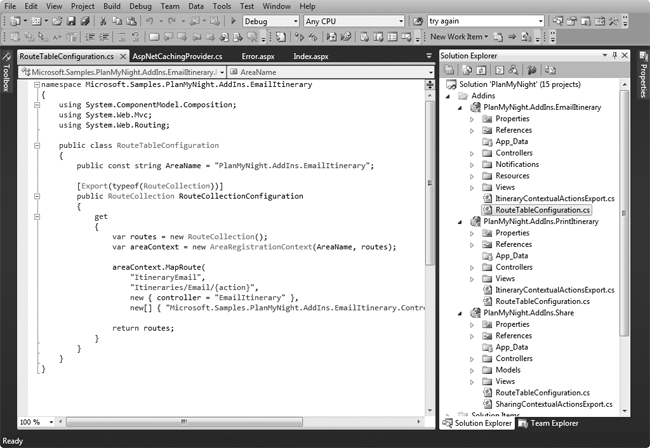Collapse the namespace outlining region in the code

coord(37,85)
